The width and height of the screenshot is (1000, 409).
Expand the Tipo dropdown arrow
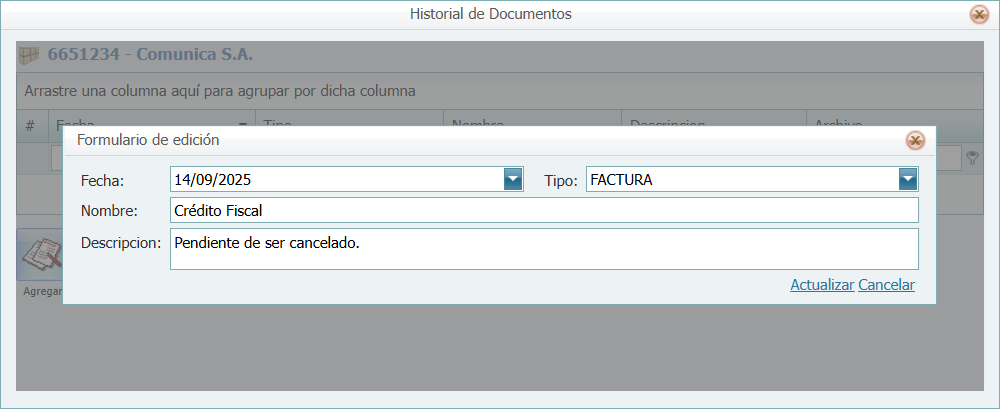point(907,180)
